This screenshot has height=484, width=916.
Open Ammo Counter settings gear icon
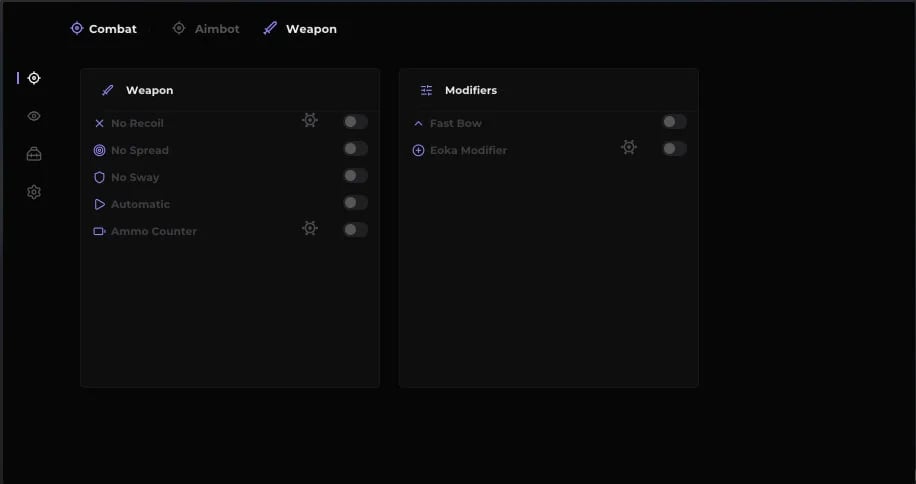coord(310,228)
